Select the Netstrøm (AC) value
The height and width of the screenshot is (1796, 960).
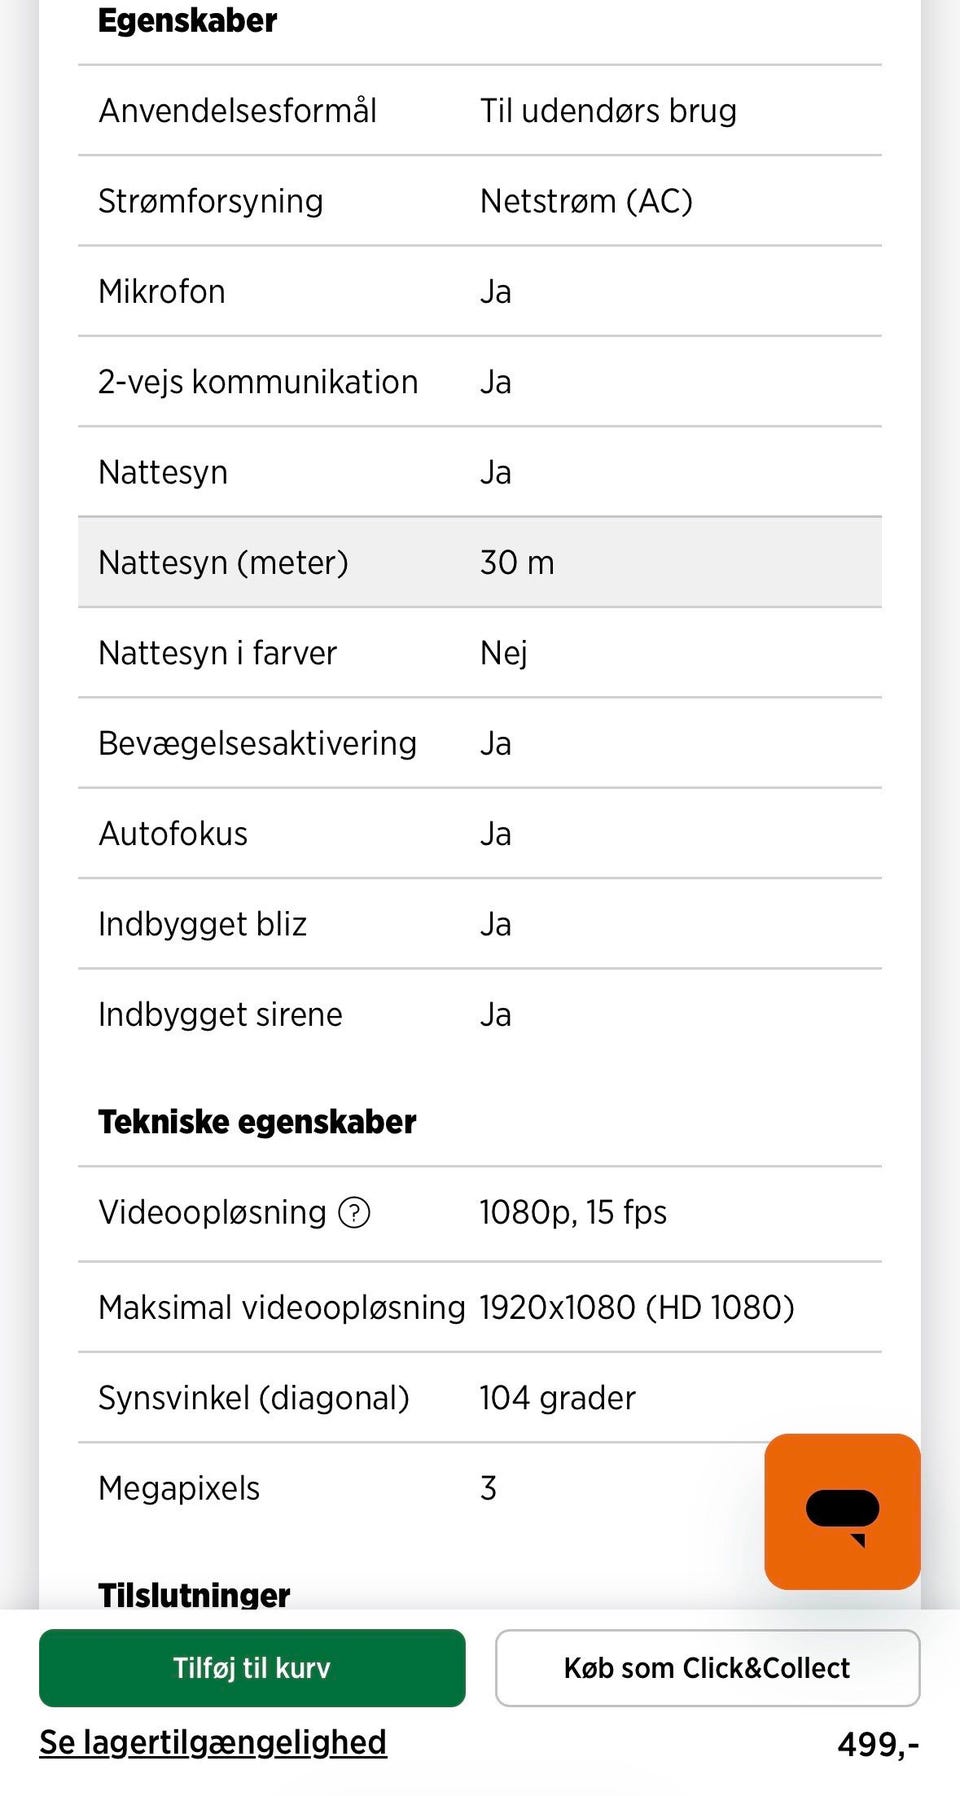[x=586, y=201]
